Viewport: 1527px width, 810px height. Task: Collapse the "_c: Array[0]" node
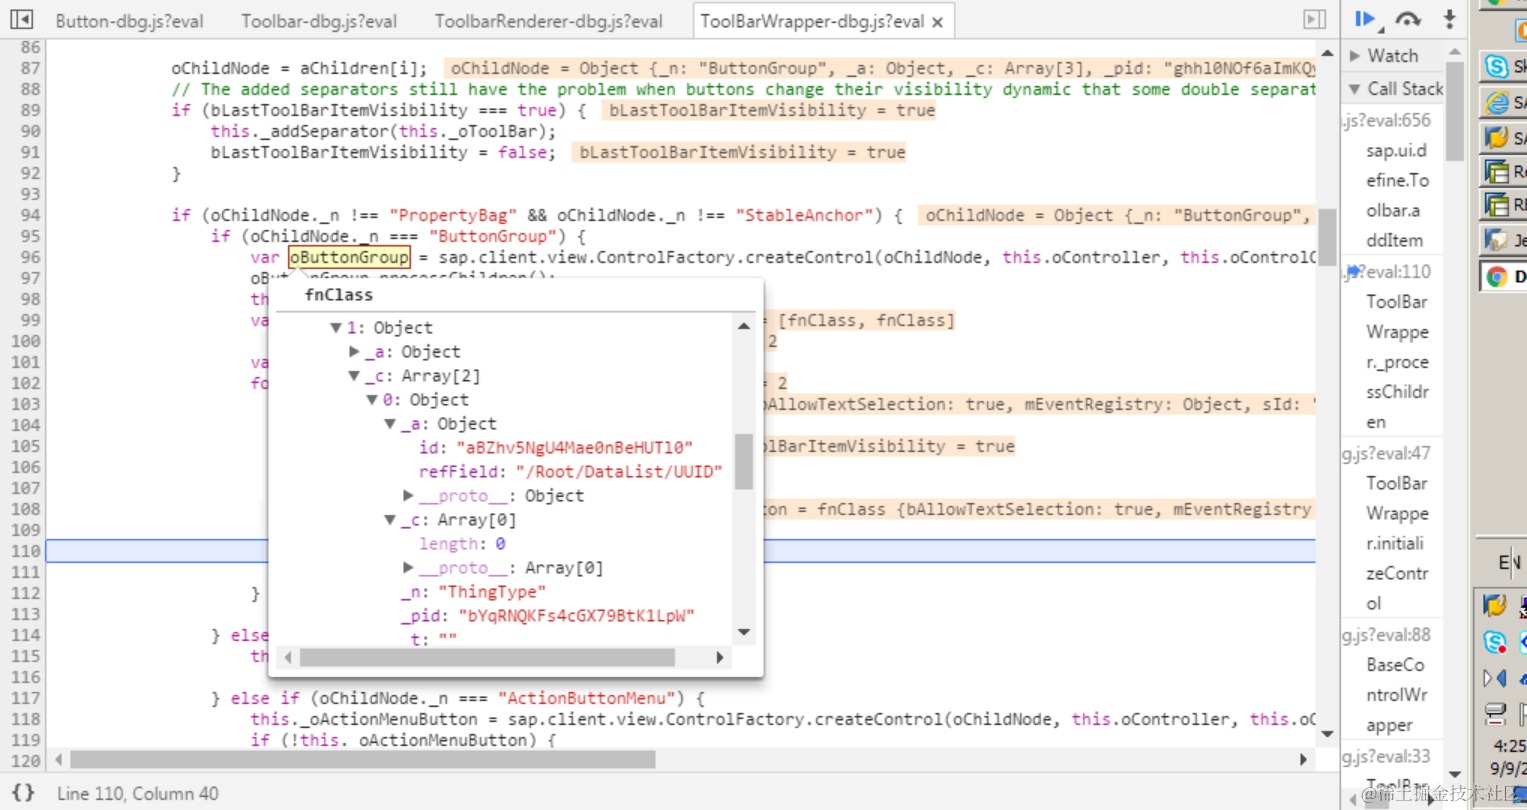pos(390,520)
